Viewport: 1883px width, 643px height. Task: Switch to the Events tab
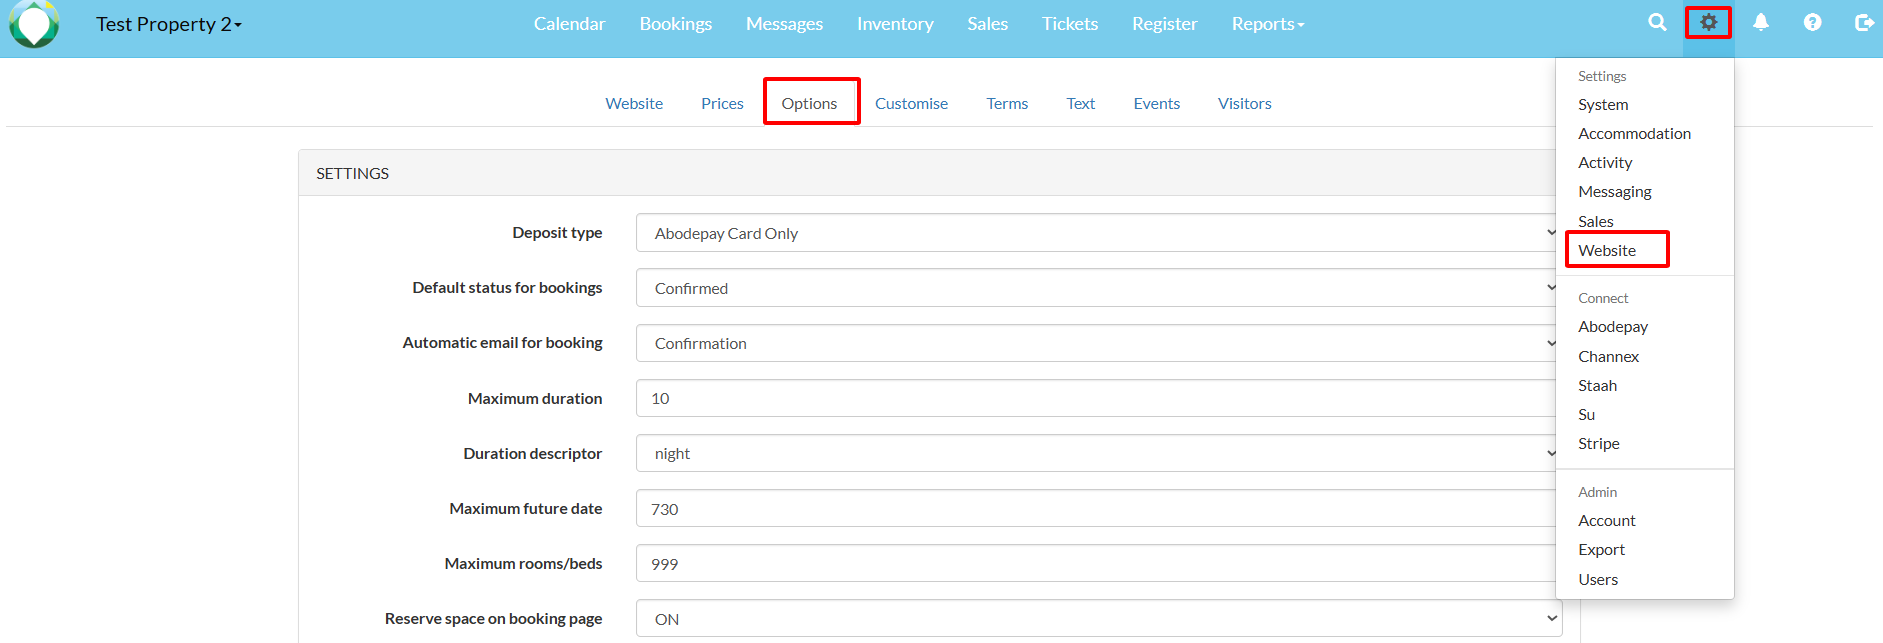tap(1156, 104)
